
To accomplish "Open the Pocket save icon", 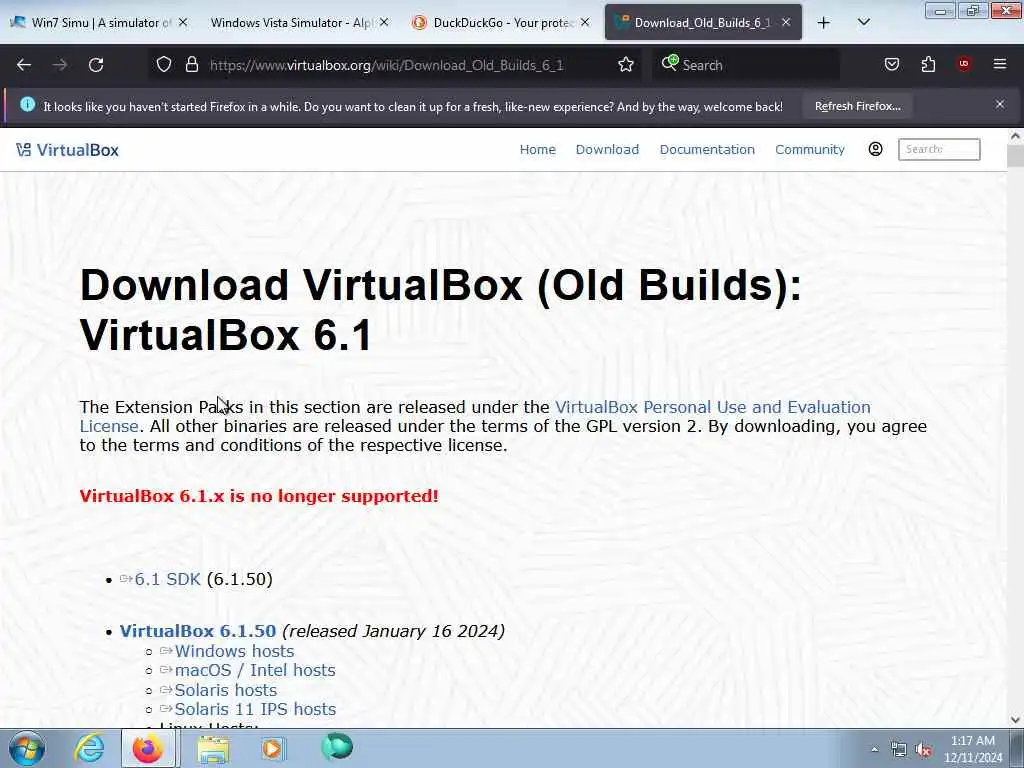I will [x=891, y=65].
